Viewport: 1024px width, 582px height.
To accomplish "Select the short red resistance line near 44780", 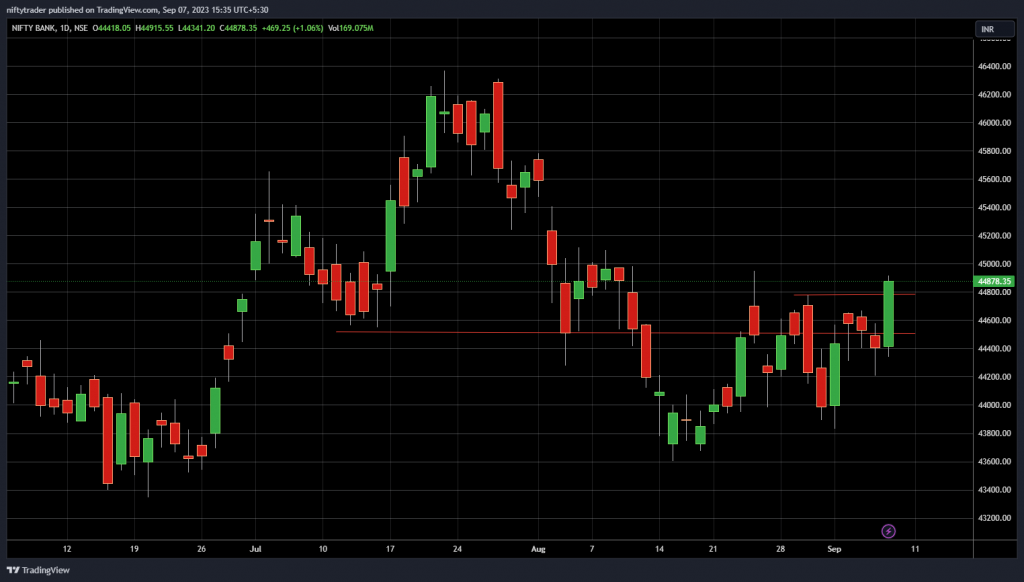I will [x=854, y=295].
